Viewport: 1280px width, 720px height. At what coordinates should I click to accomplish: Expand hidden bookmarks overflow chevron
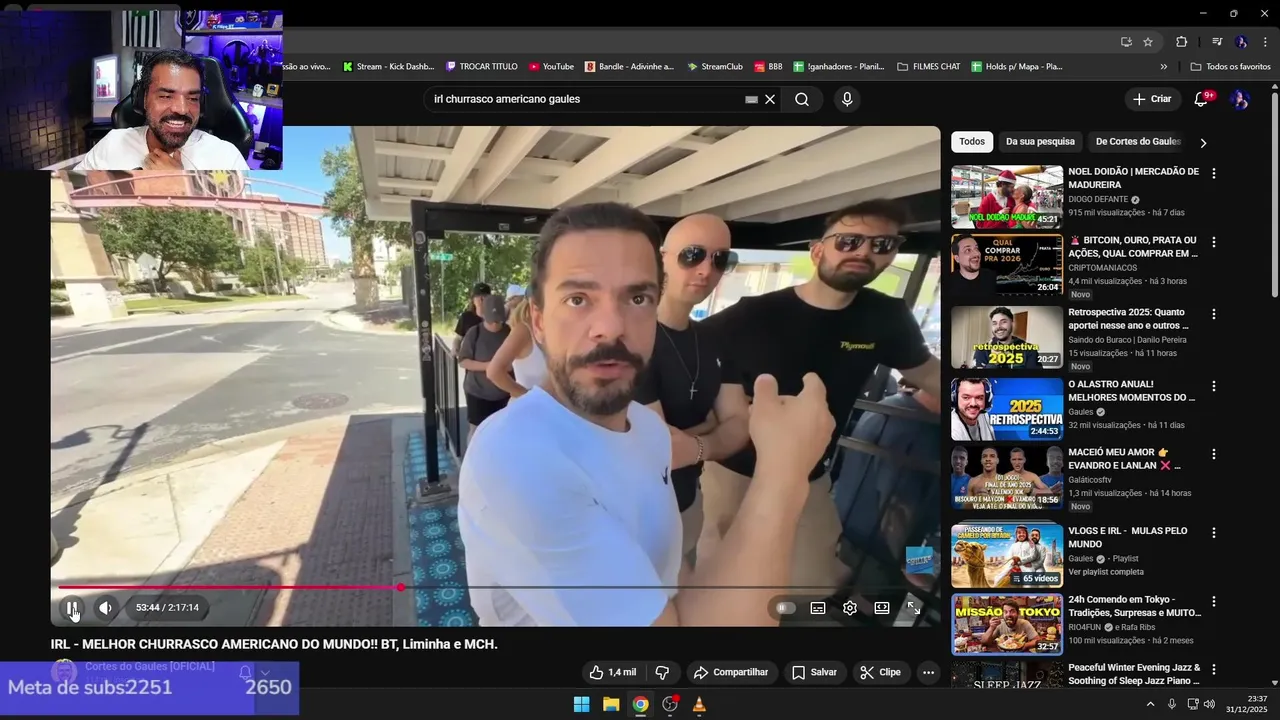pyautogui.click(x=1163, y=67)
